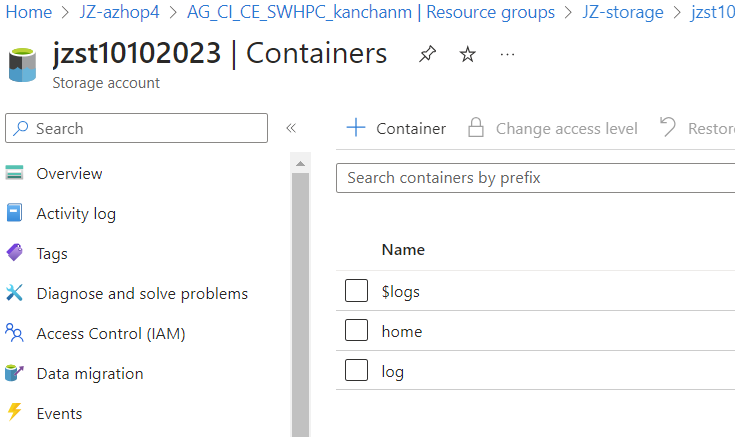Go to JZ-azhop4 breadcrumb
Image resolution: width=735 pixels, height=437 pixels.
119,12
